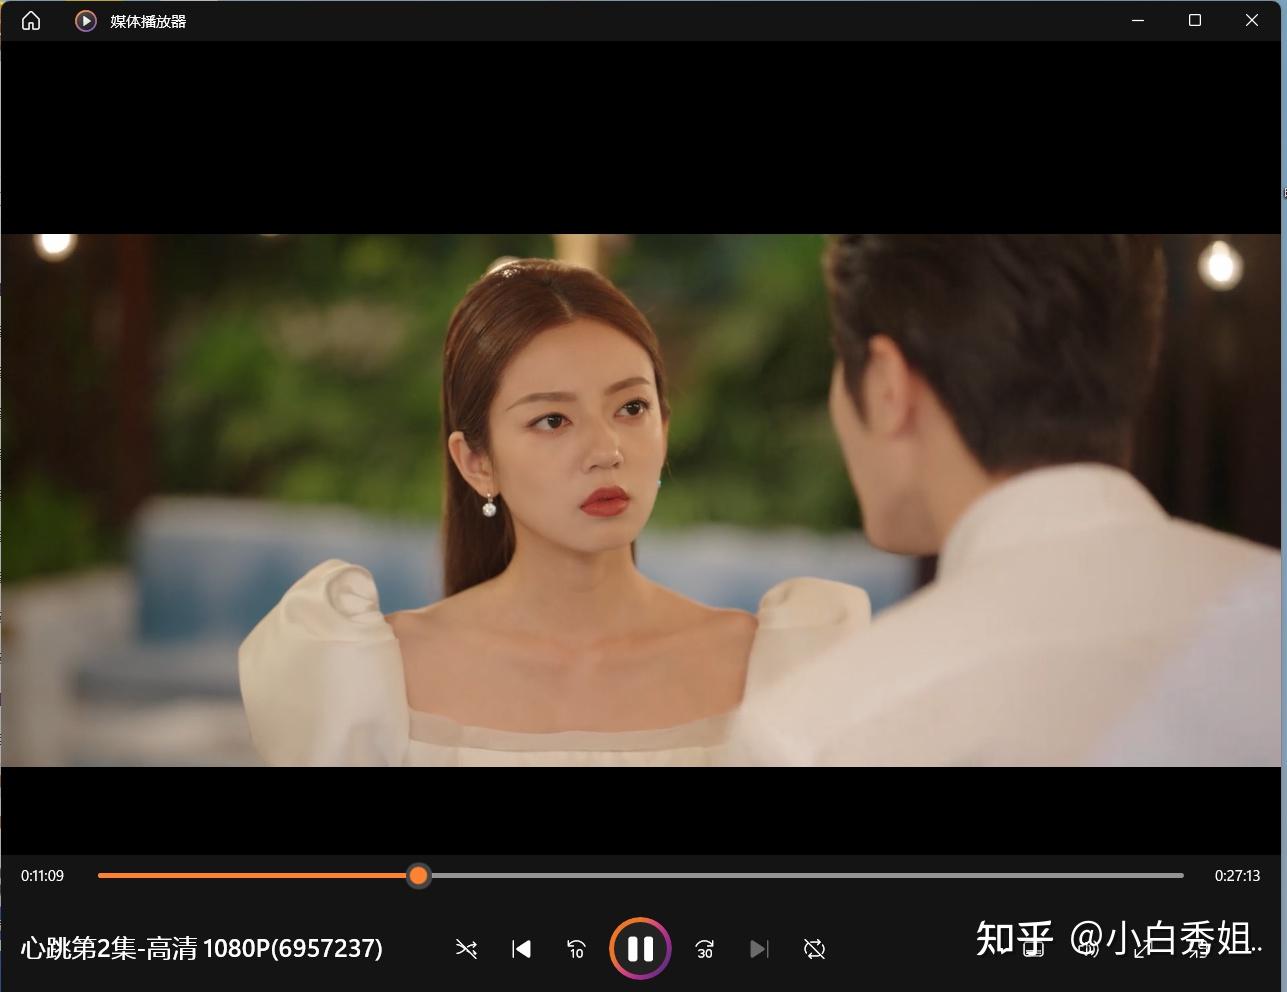Click the elapsed time 0:11:09
The height and width of the screenshot is (992, 1287).
(42, 876)
